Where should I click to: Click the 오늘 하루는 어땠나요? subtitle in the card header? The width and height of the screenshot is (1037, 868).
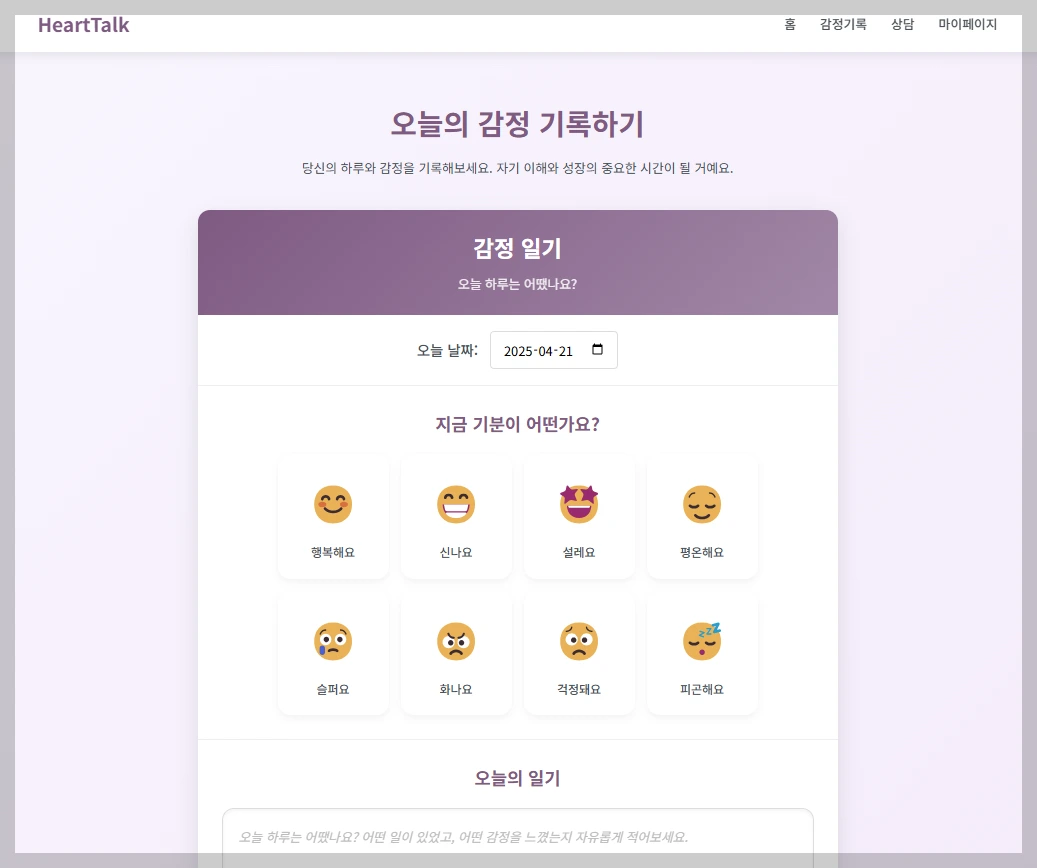518,284
